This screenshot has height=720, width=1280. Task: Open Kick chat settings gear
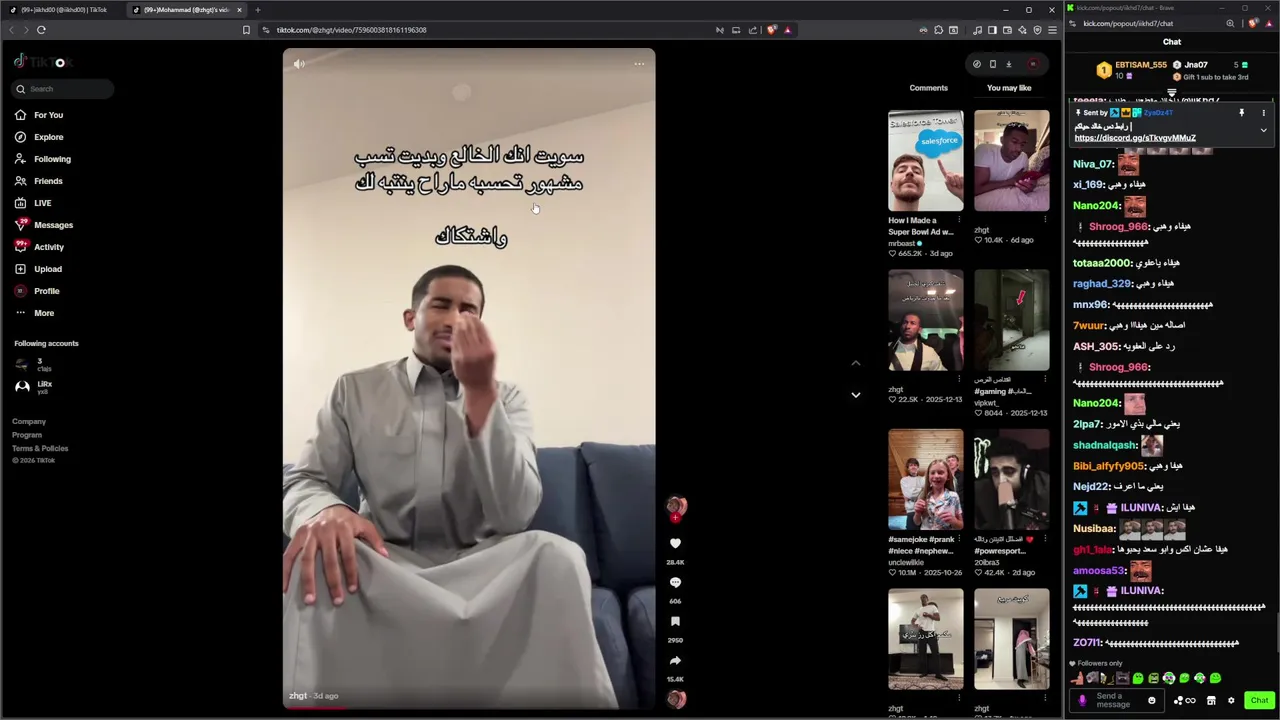pyautogui.click(x=1231, y=700)
